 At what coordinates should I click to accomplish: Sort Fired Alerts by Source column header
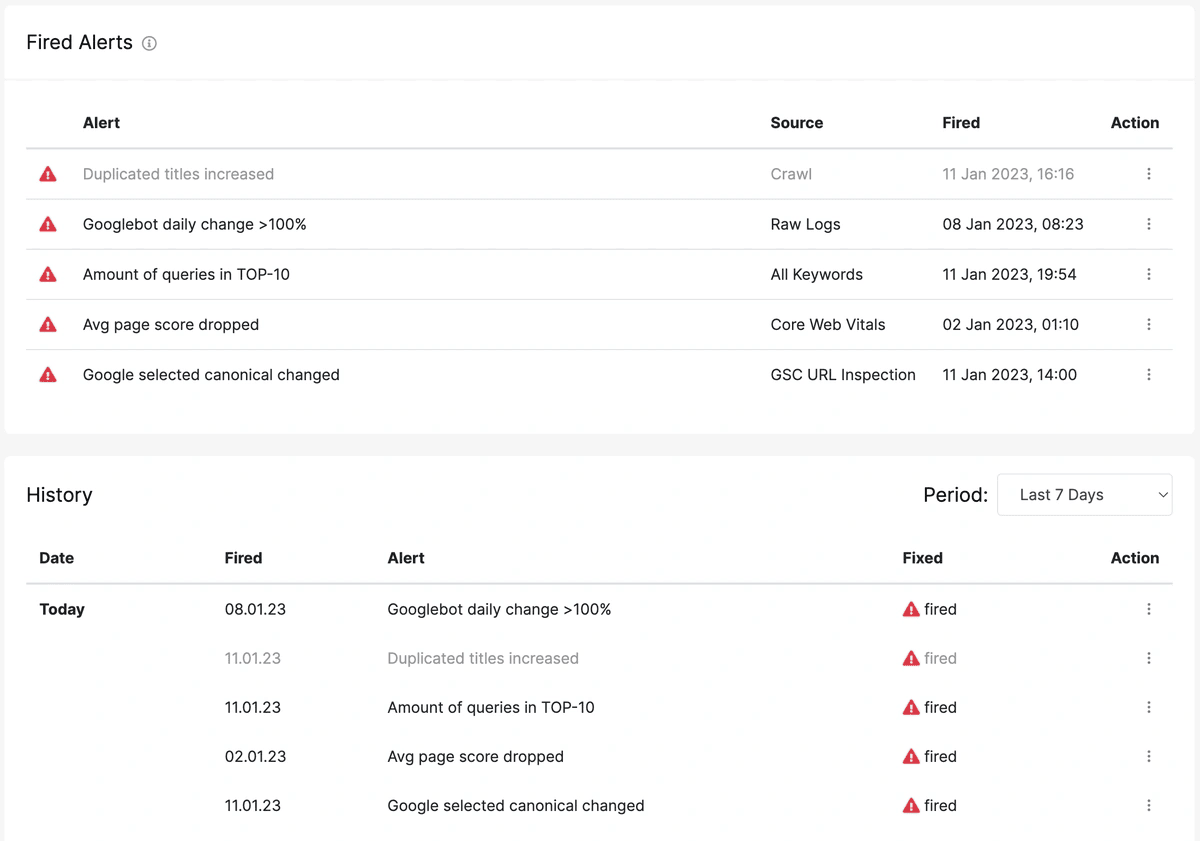tap(796, 123)
